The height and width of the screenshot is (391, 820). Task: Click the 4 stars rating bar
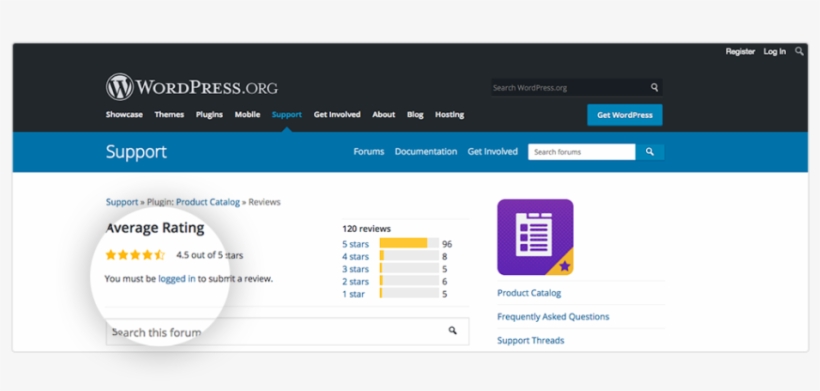point(409,256)
